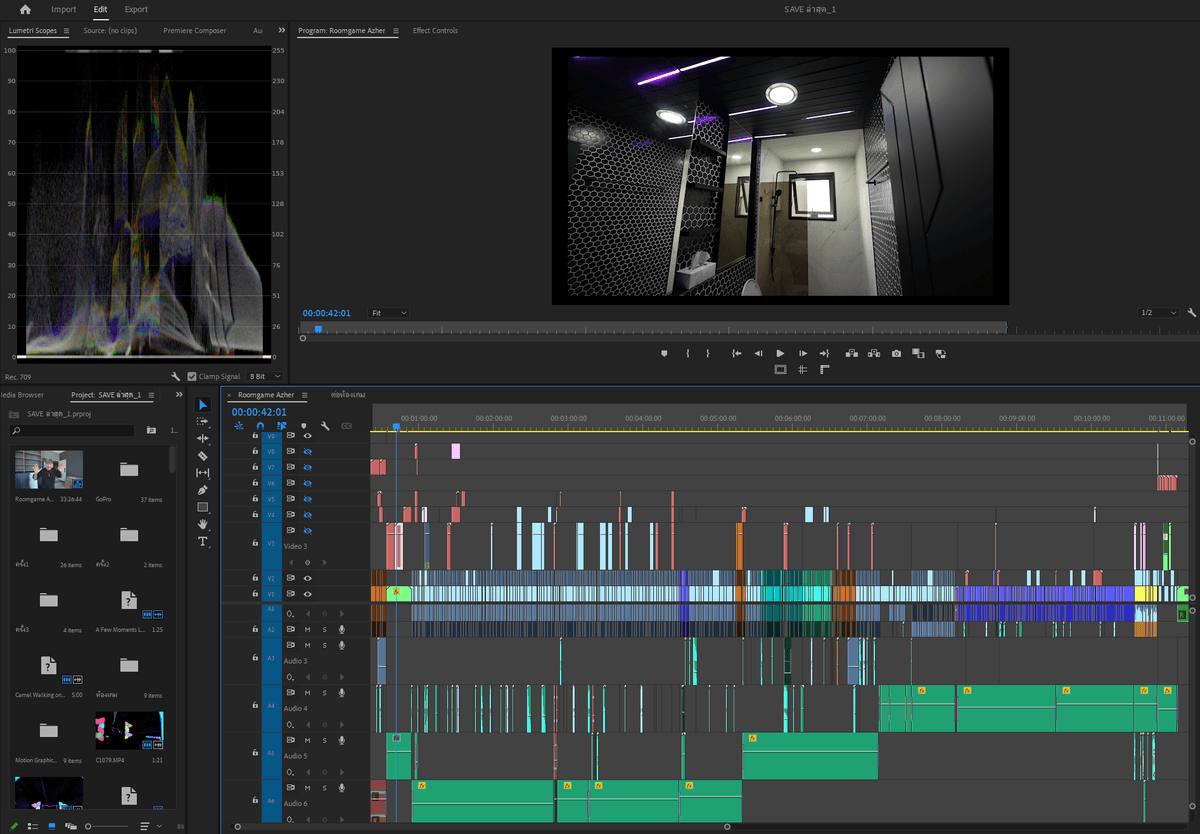Open the 8 Bit dropdown

264,377
